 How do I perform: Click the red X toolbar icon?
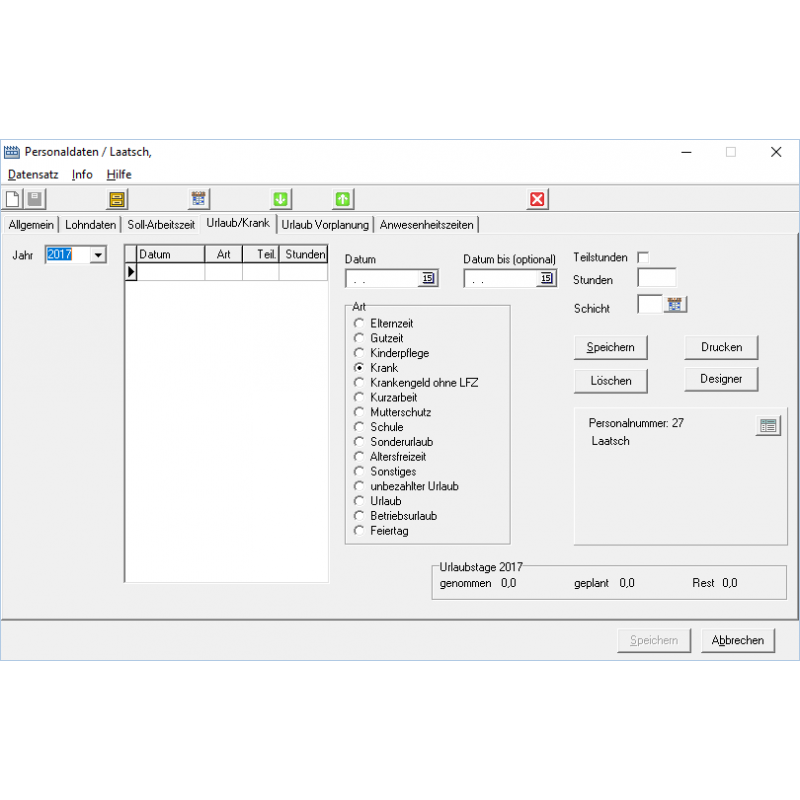coord(538,199)
